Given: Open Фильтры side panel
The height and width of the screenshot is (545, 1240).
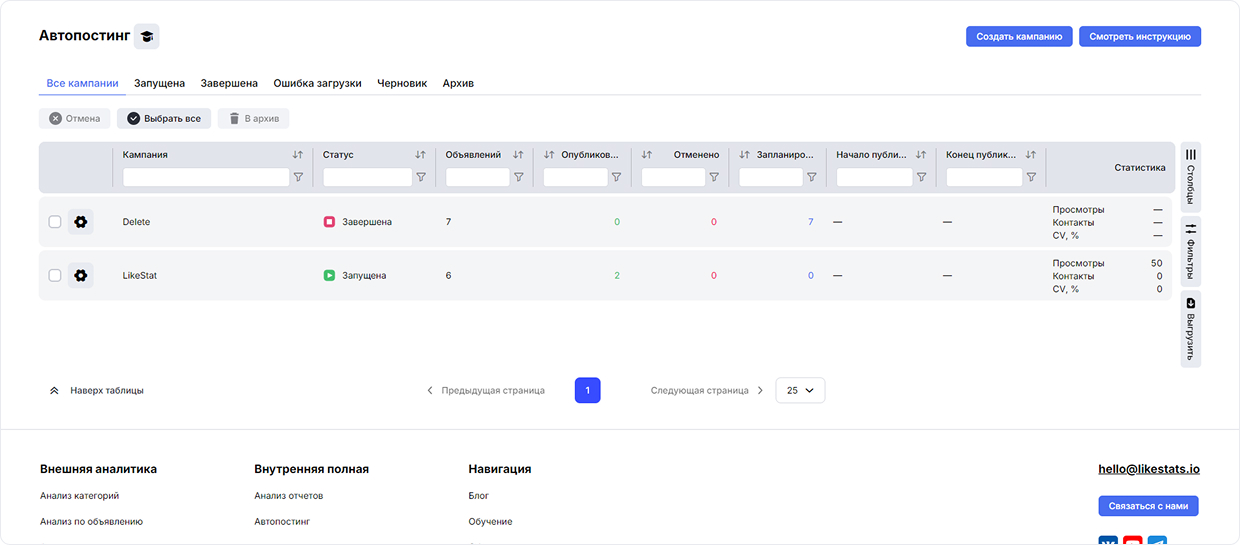Looking at the screenshot, I should 1190,251.
